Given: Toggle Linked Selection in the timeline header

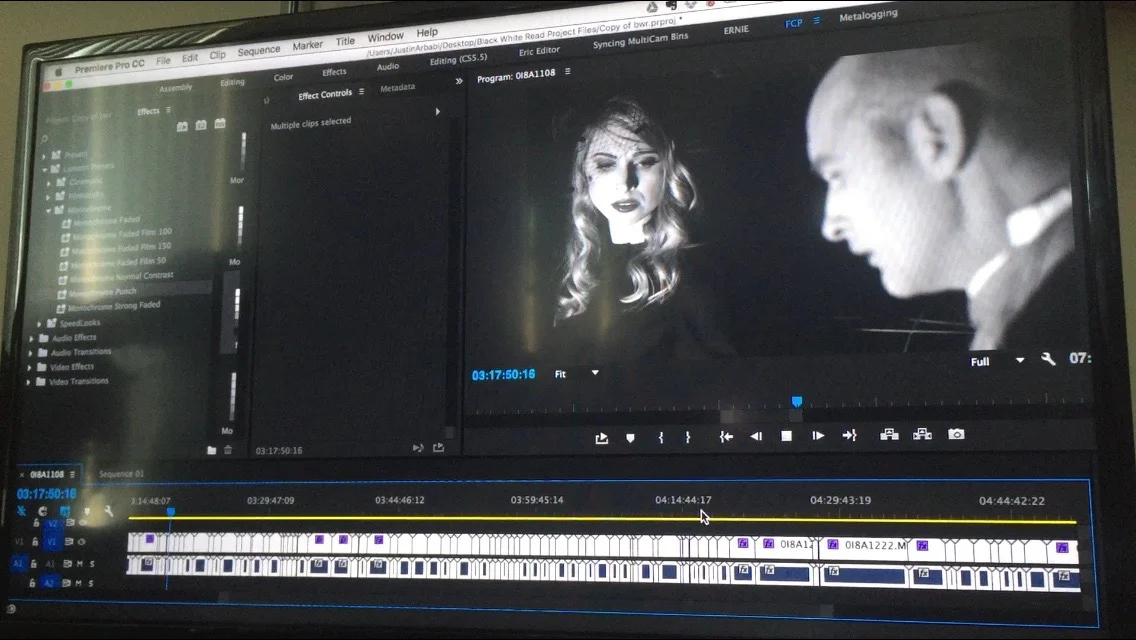Looking at the screenshot, I should click(64, 511).
